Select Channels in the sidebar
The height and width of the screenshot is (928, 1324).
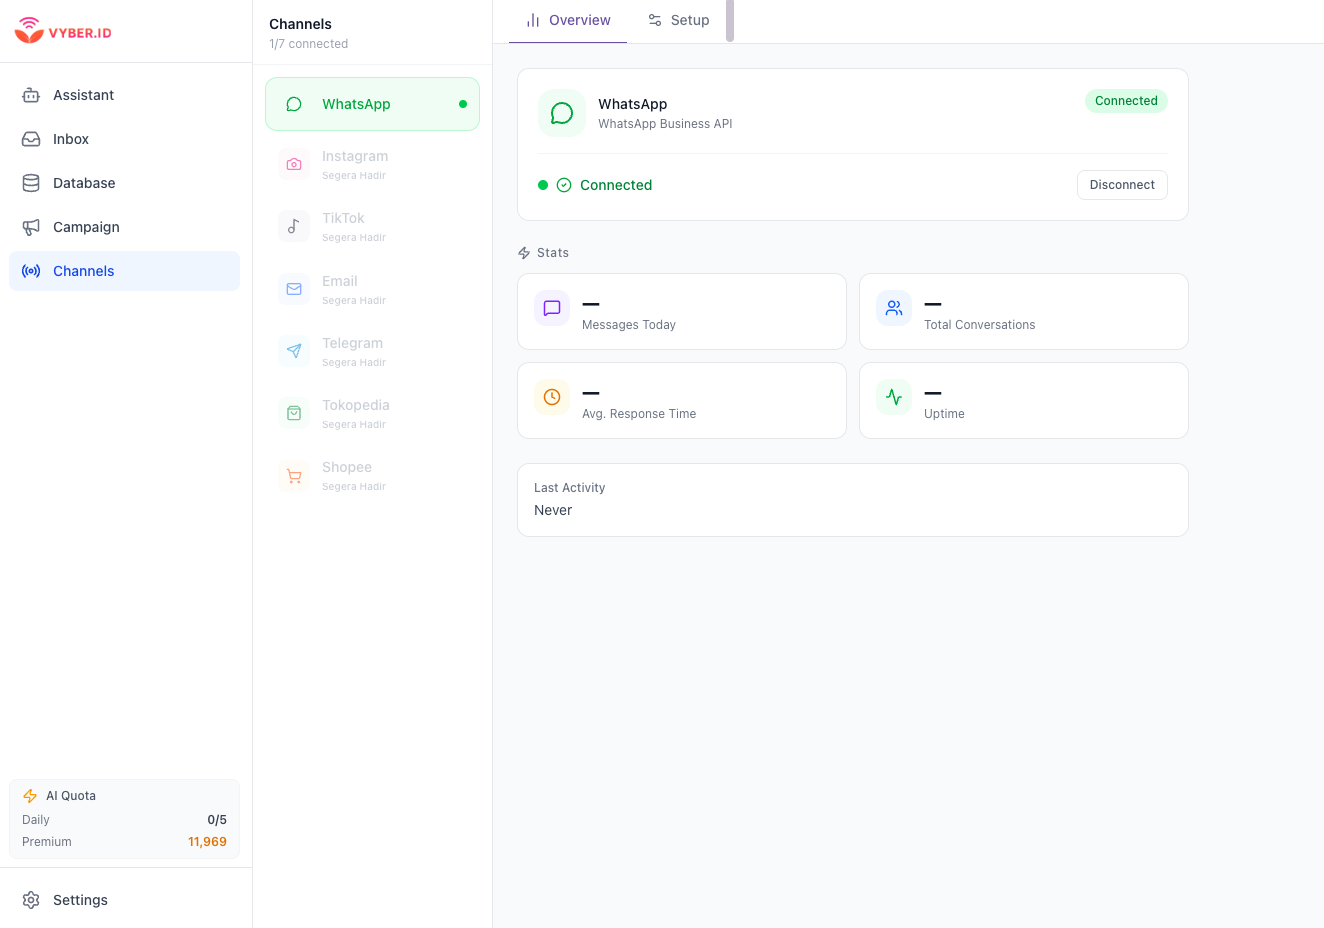[x=124, y=271]
